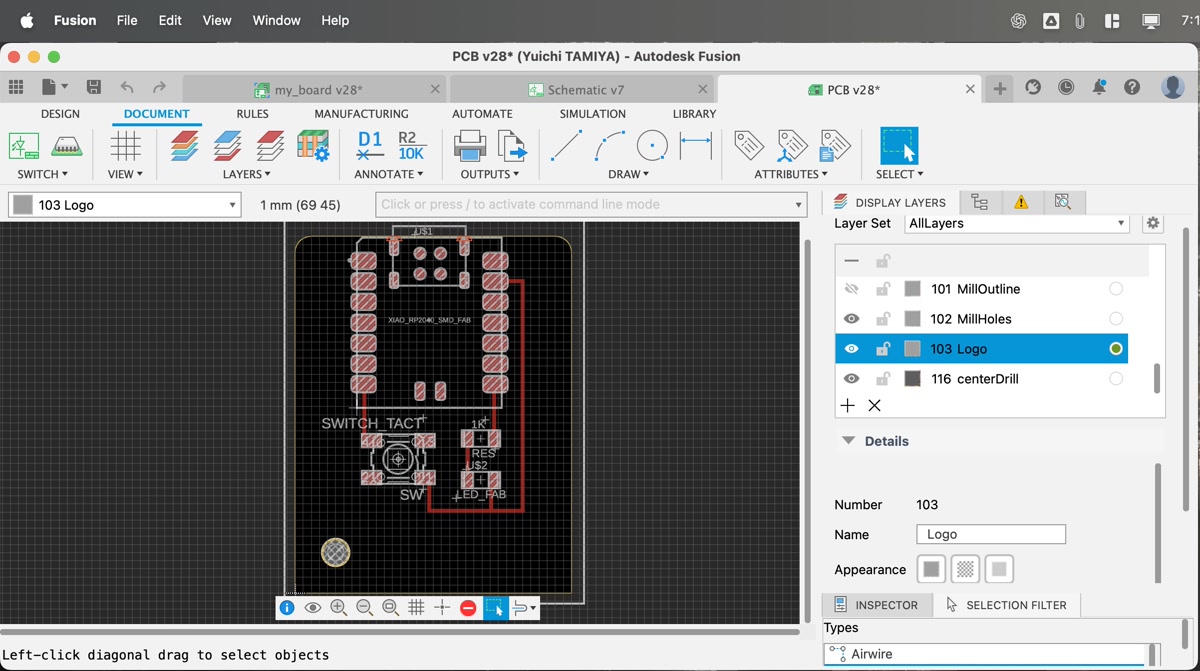This screenshot has width=1200, height=671.
Task: Click the layer Name input field
Action: click(x=990, y=535)
